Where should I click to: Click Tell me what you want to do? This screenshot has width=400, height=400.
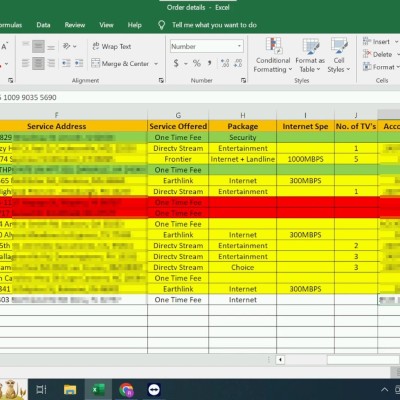pos(214,25)
